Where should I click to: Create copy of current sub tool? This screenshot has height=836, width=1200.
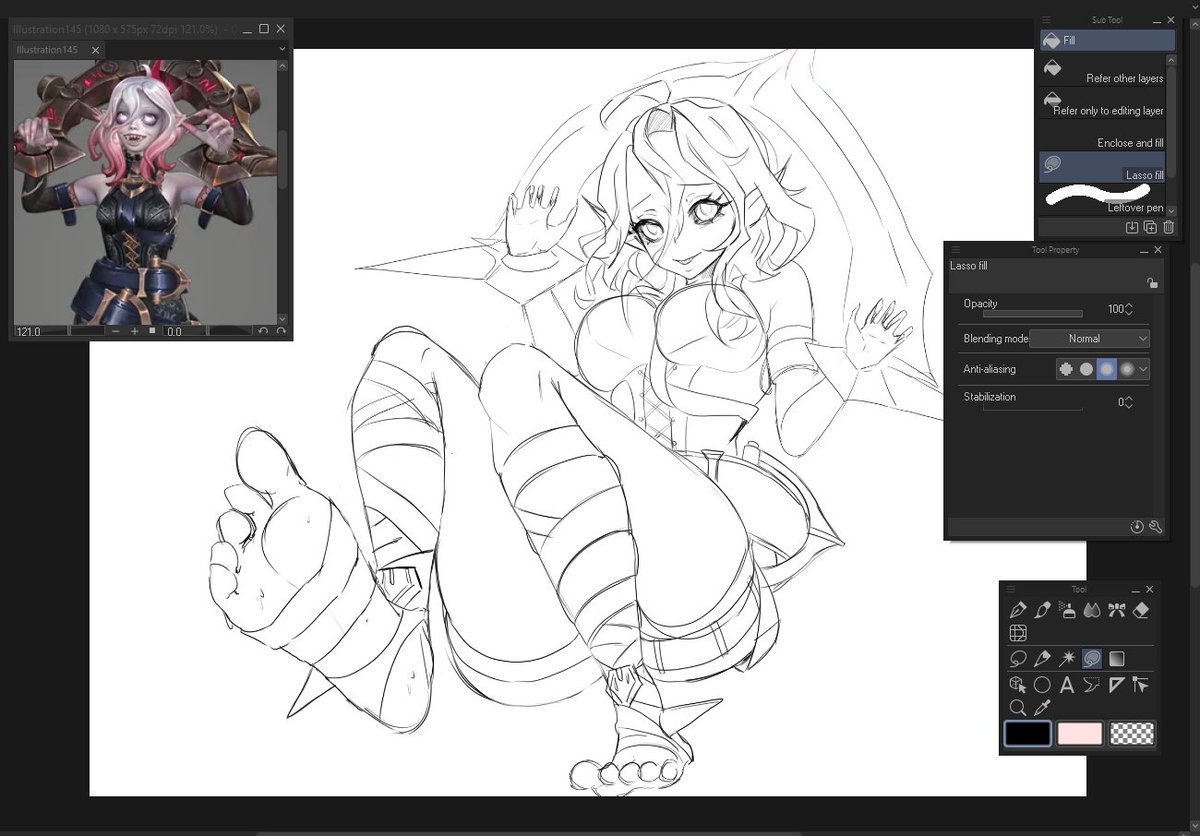pyautogui.click(x=1150, y=227)
